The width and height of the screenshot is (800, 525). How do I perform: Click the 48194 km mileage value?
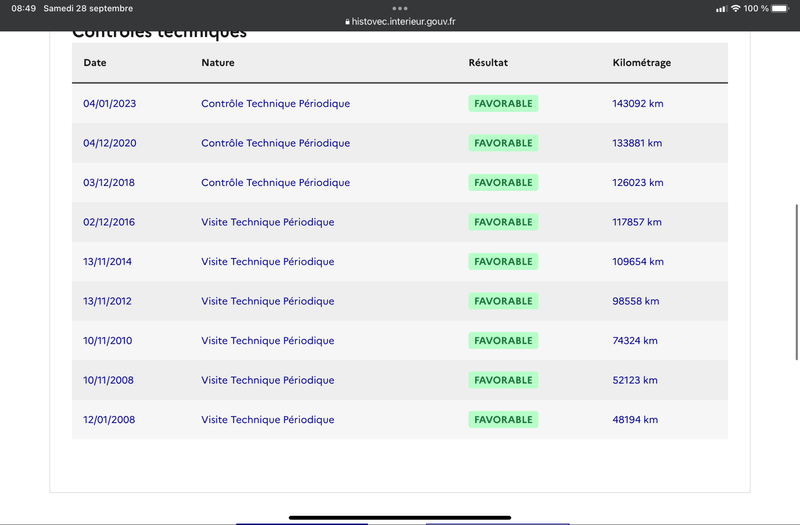click(635, 419)
